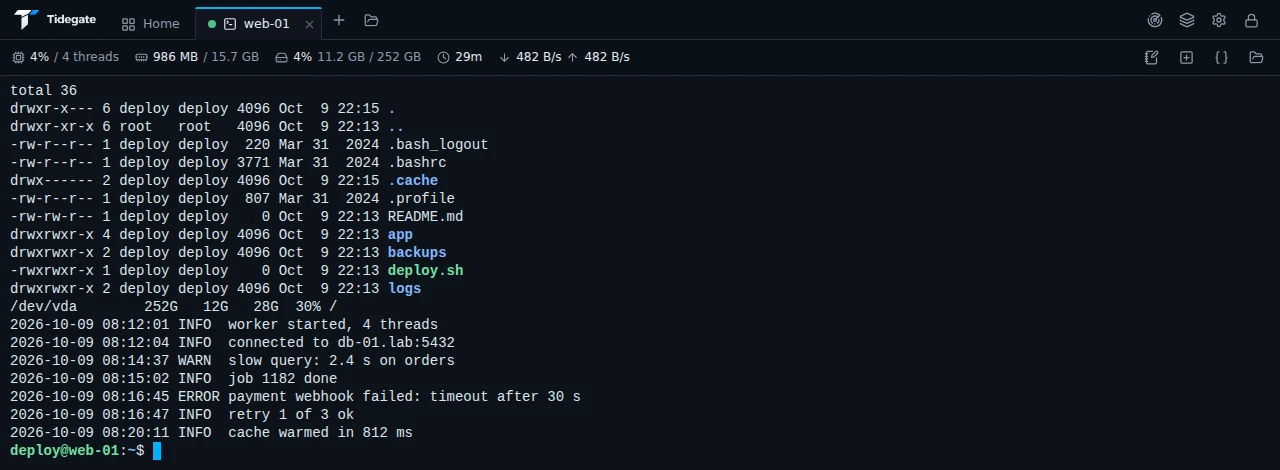
Task: Click the '.profile' filename
Action: point(421,198)
